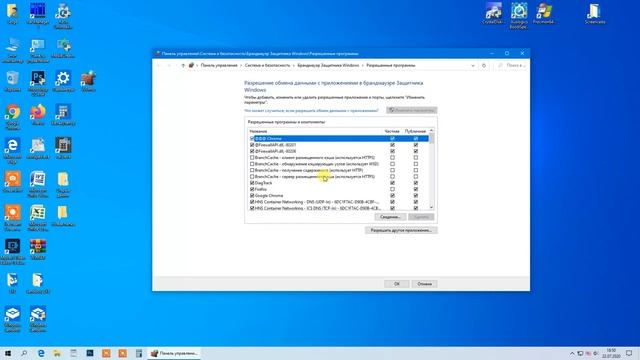Focus the Control Panel search field

511,65
